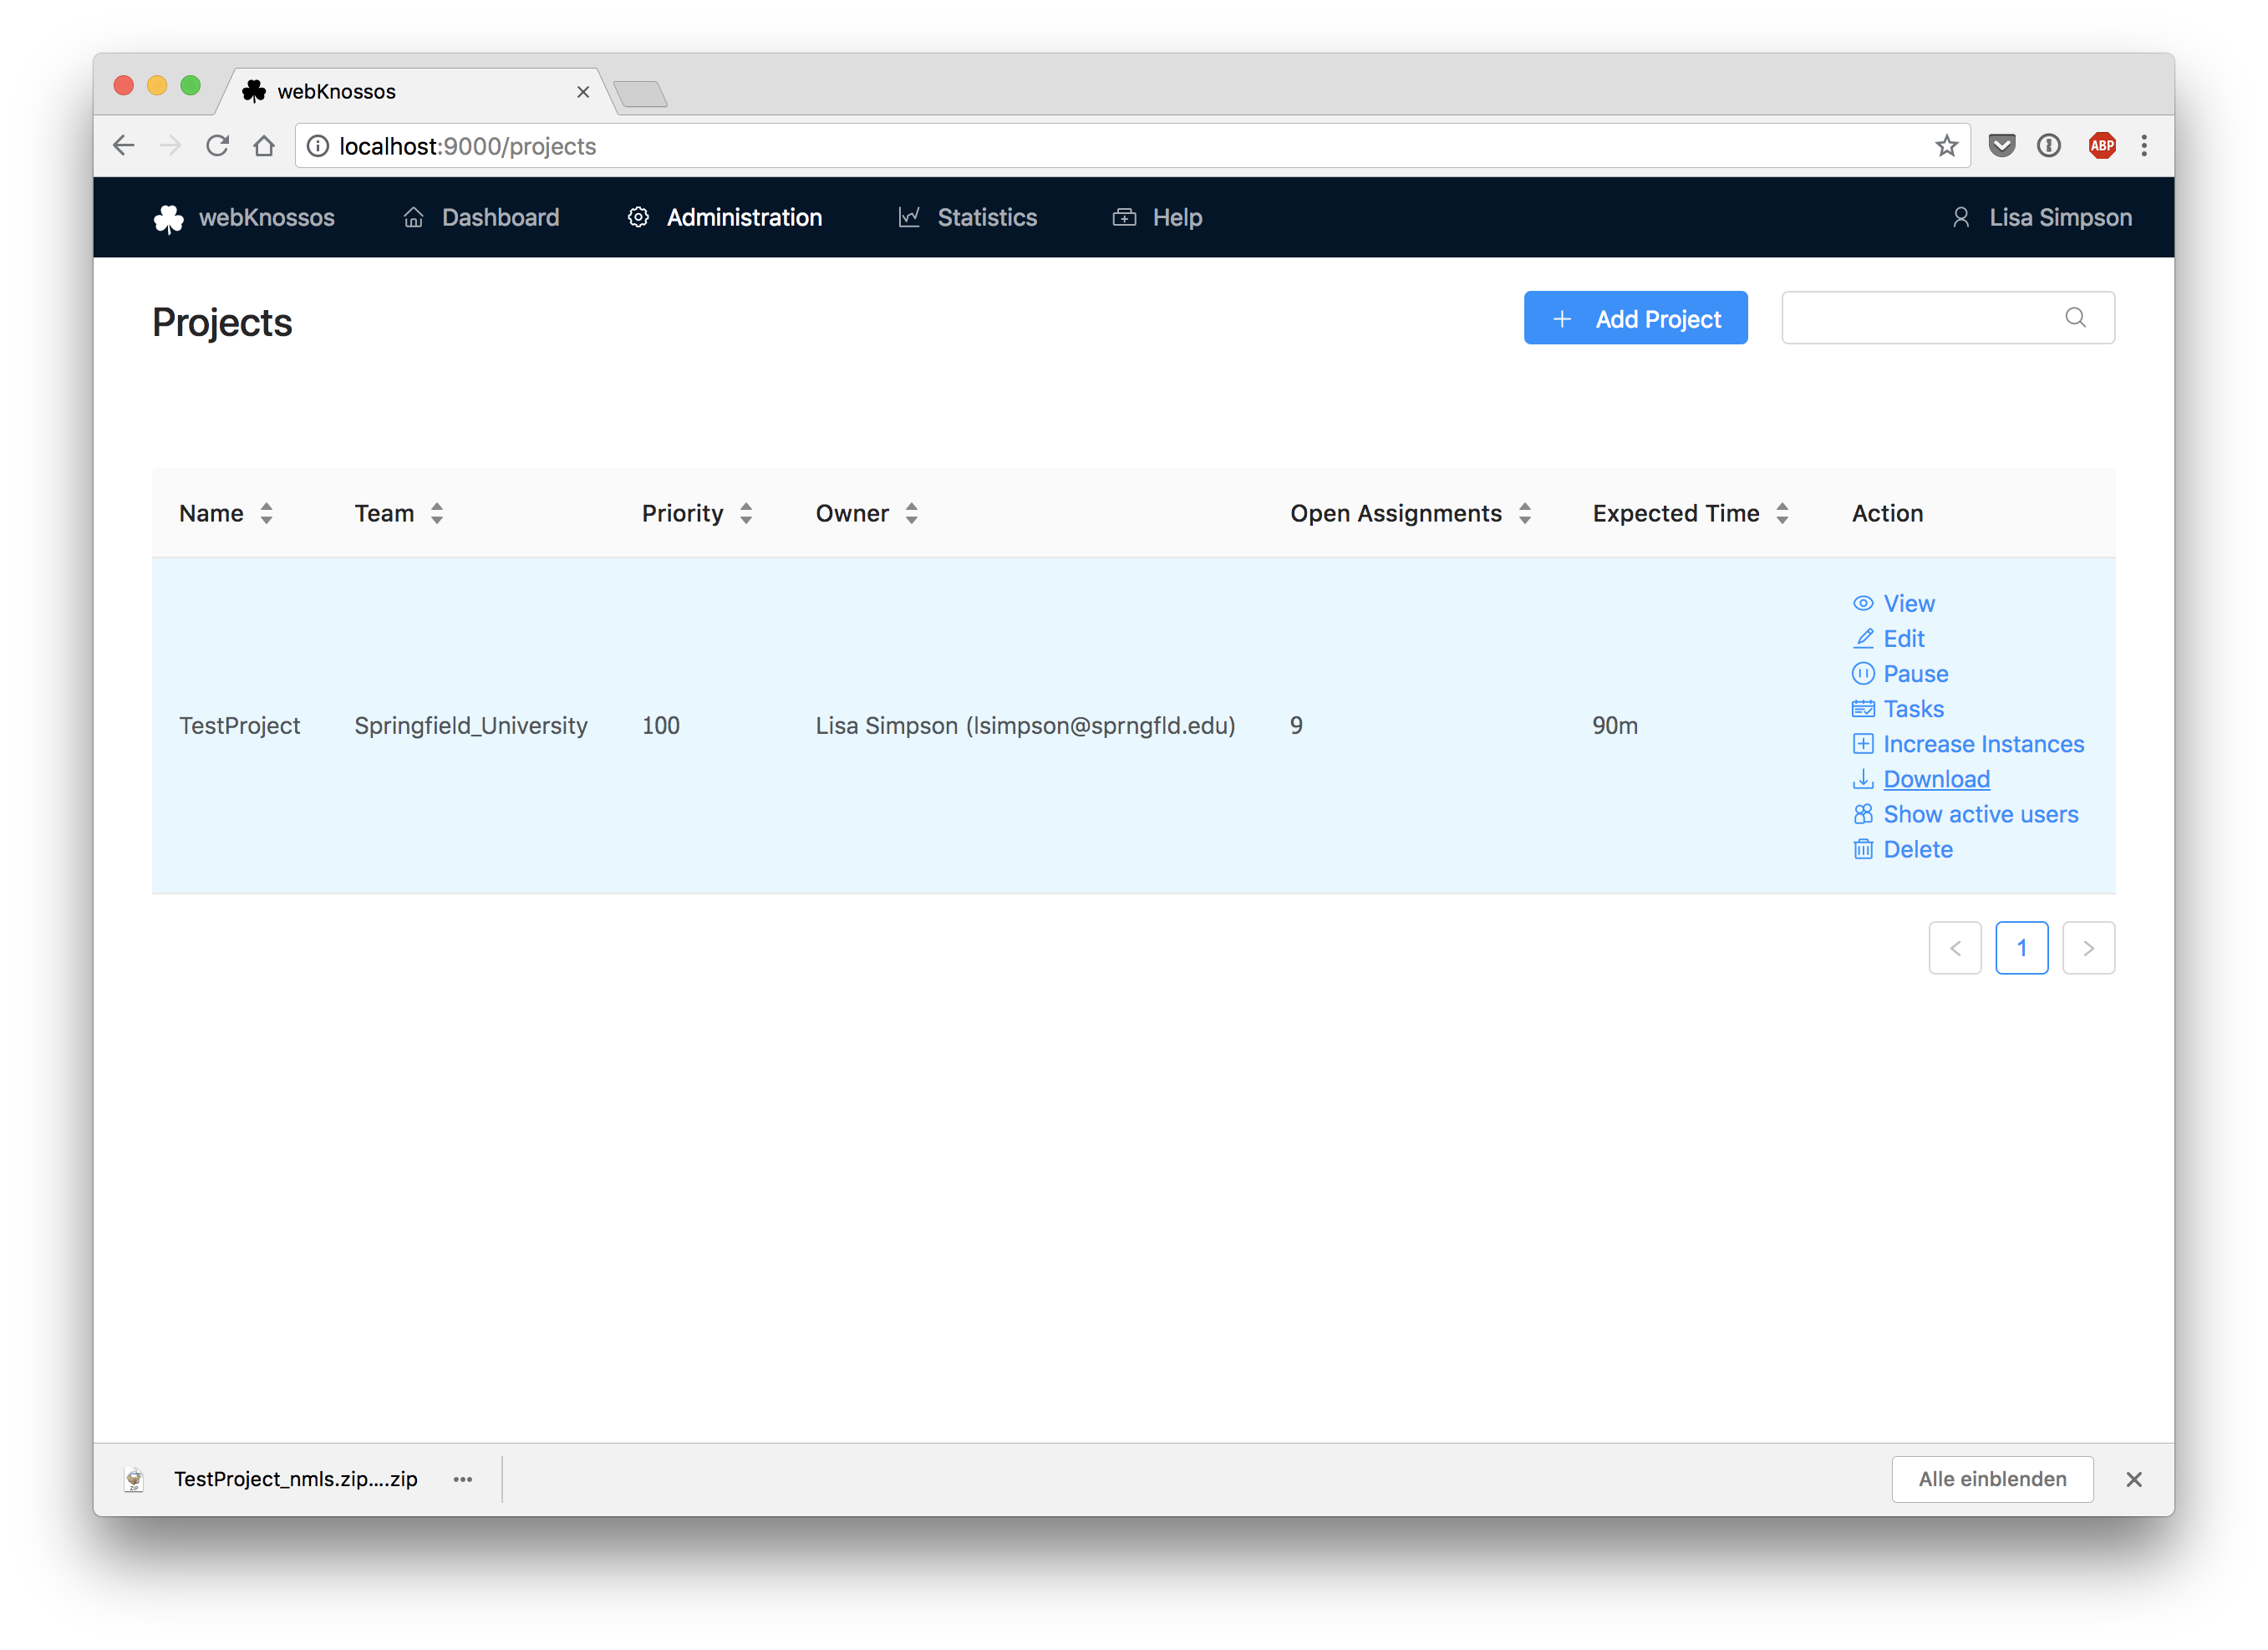Select page 1 in the pagination
Screen dimensions: 2268x1650
(2021, 948)
